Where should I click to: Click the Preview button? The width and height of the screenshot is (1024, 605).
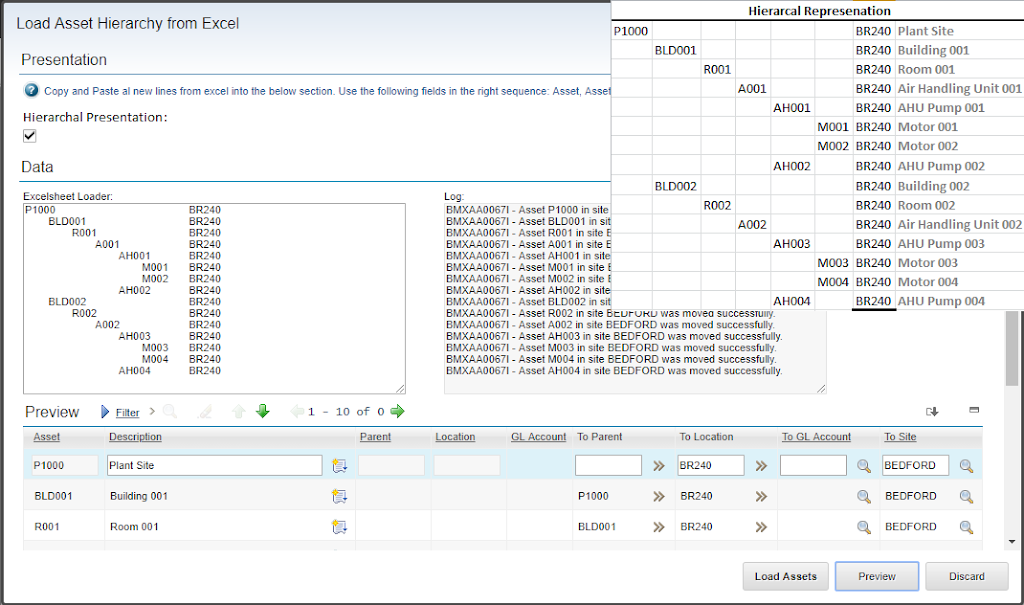pos(877,576)
